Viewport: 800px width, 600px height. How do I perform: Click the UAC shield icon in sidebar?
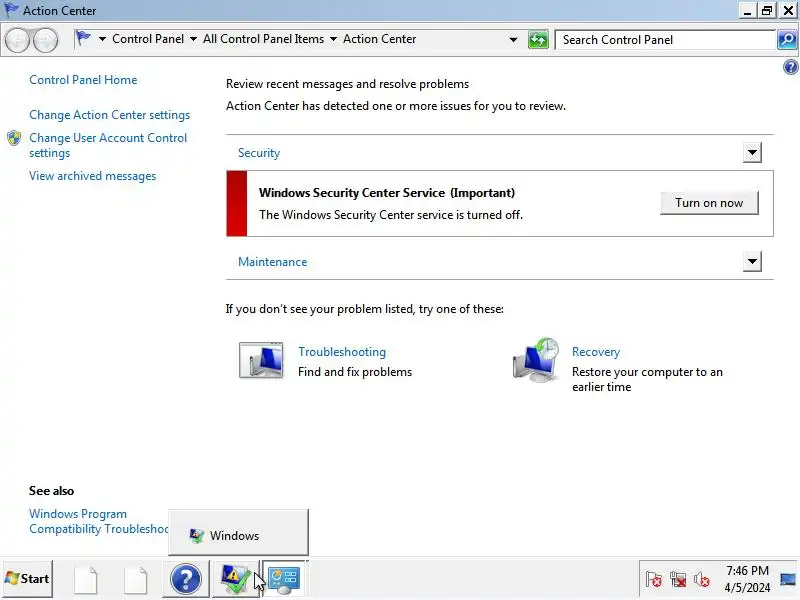[14, 138]
